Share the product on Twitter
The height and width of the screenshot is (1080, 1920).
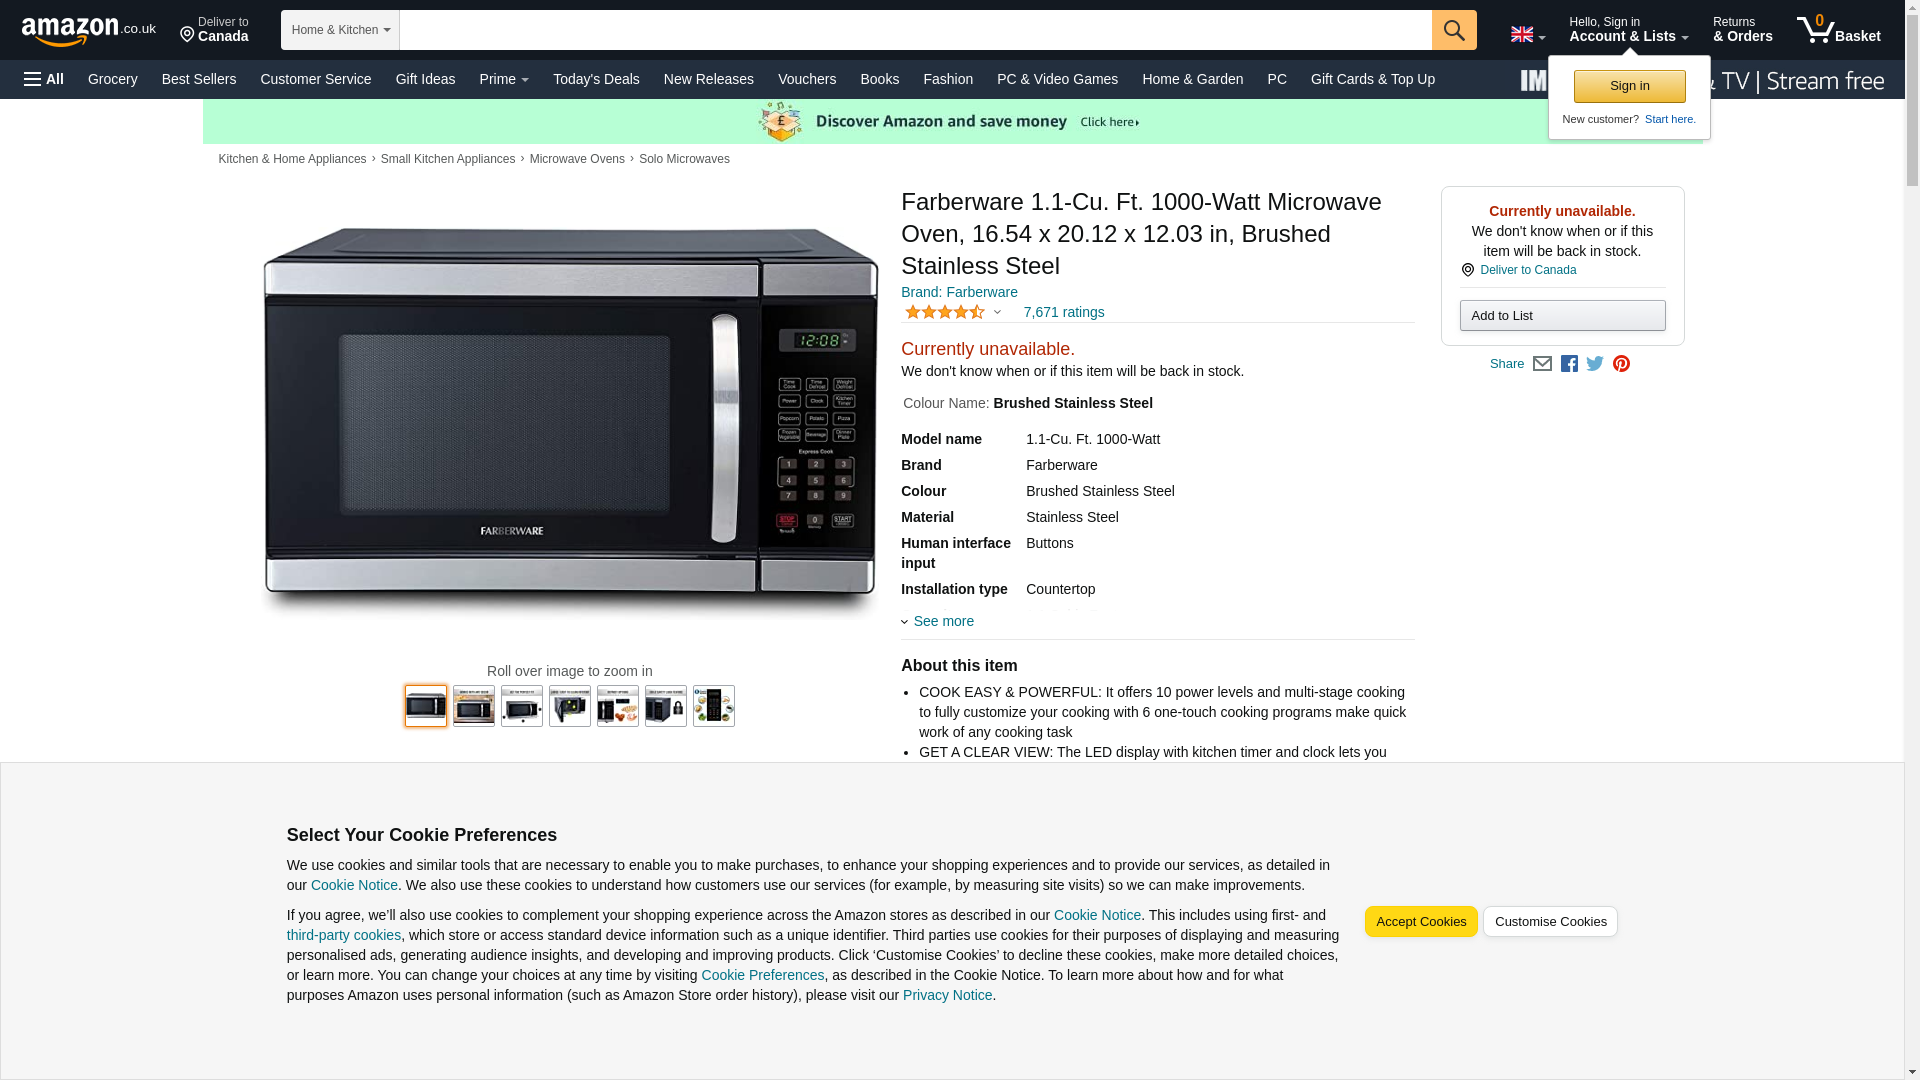click(x=1595, y=364)
